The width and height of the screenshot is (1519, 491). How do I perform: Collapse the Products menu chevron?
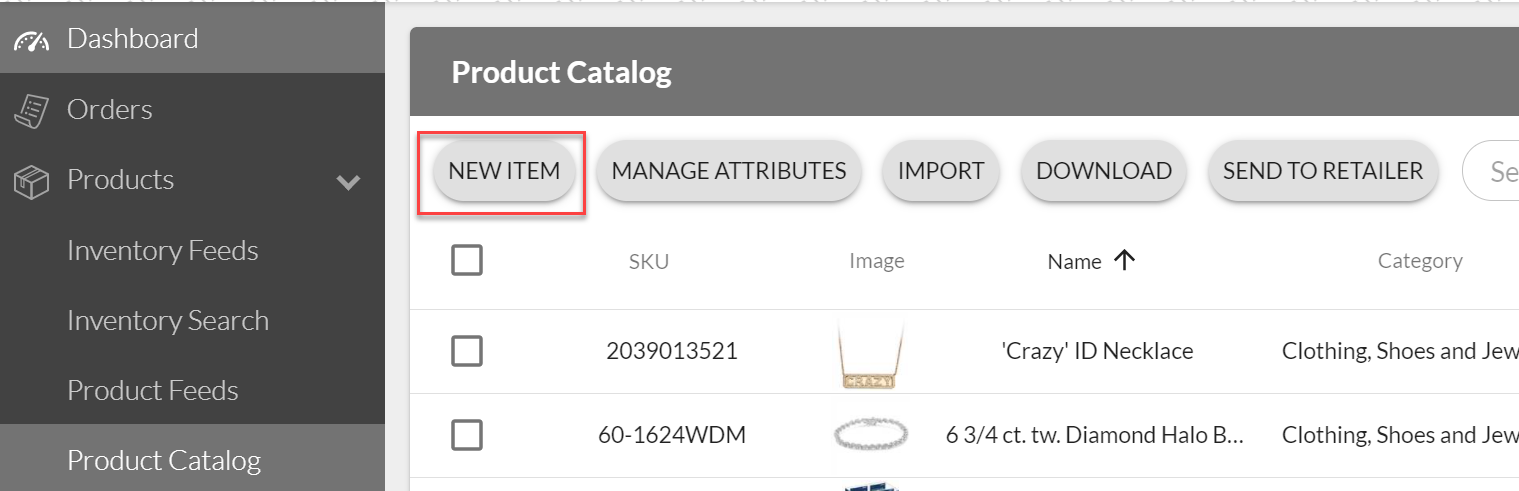[x=348, y=182]
